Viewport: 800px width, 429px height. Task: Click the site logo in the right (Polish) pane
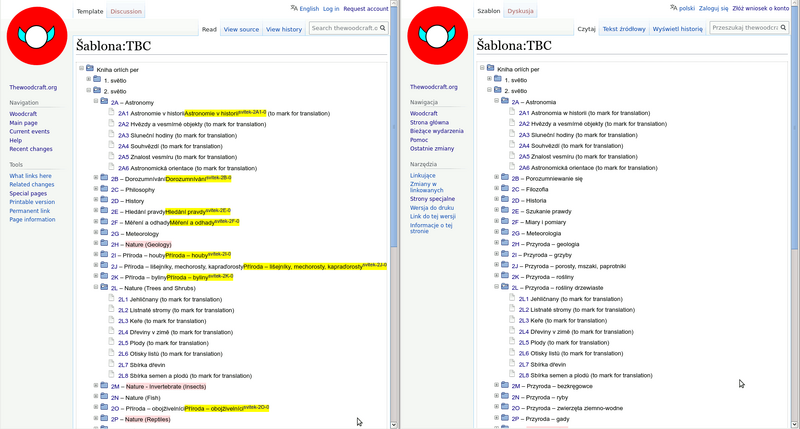point(437,35)
